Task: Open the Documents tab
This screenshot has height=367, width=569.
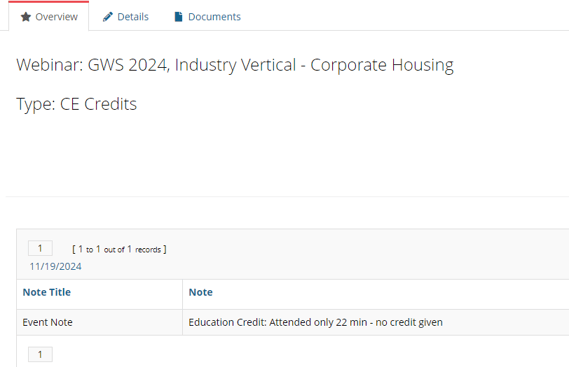Action: pos(208,17)
